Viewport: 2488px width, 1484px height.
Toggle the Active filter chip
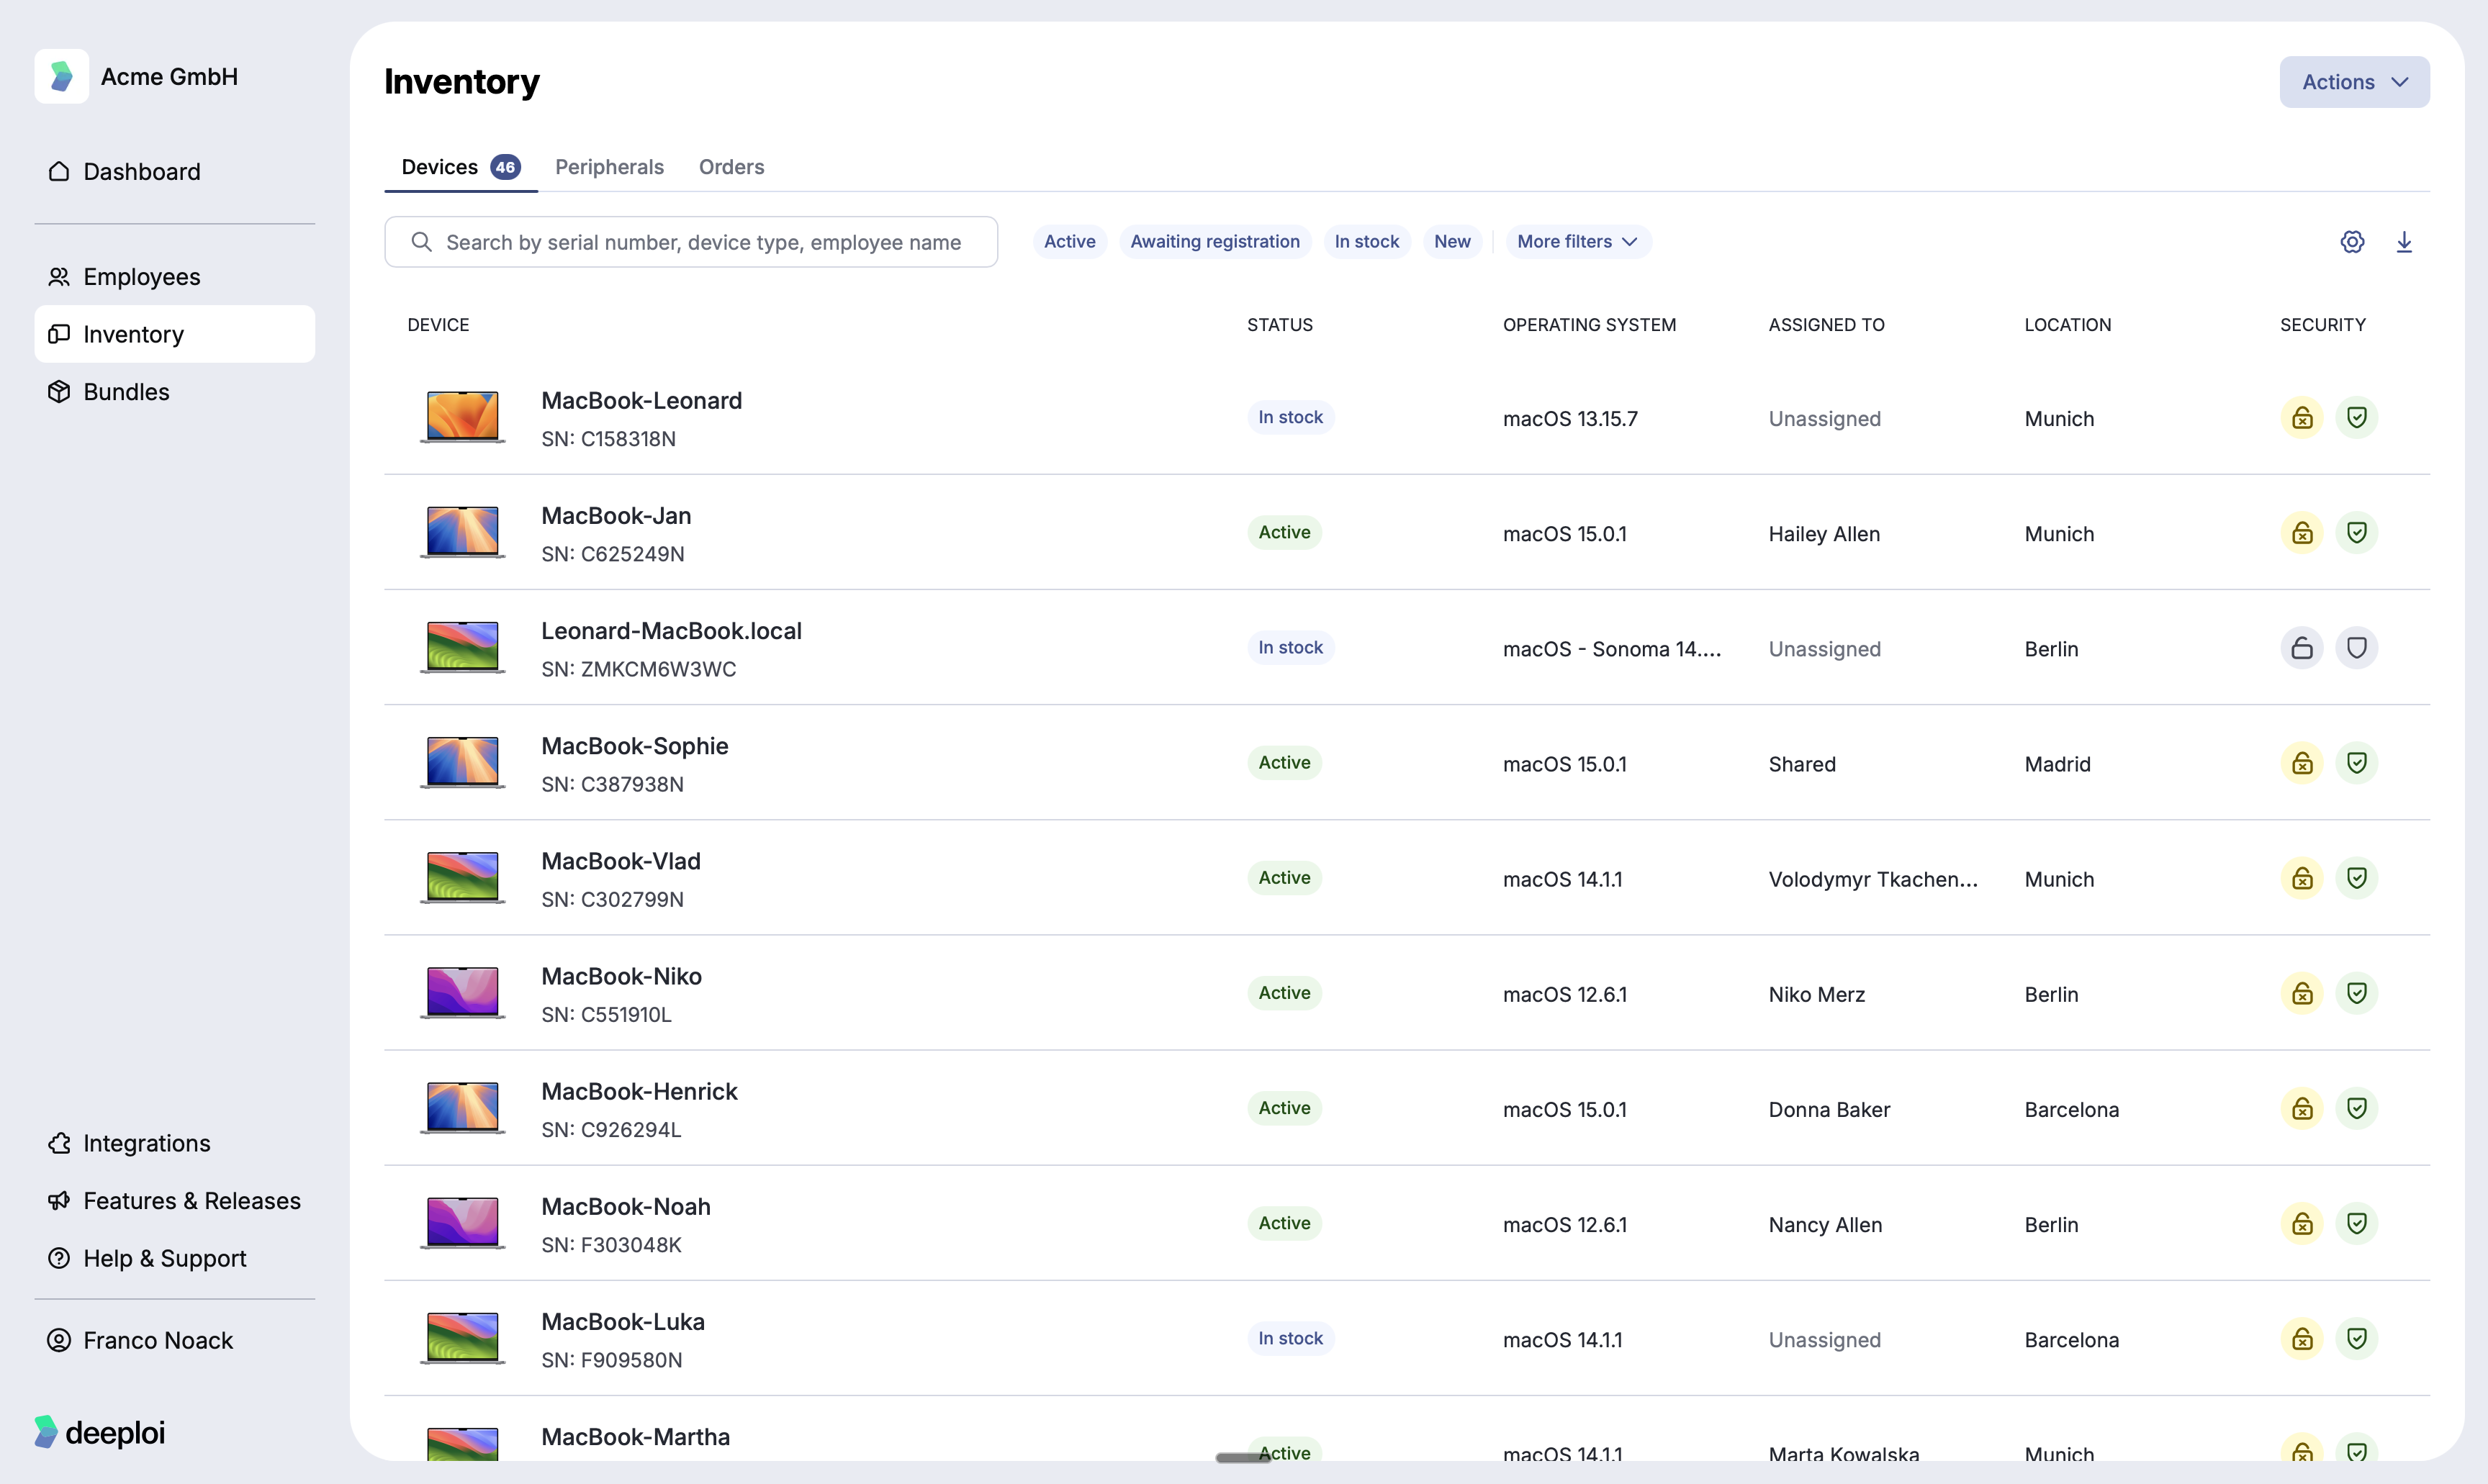[1069, 242]
